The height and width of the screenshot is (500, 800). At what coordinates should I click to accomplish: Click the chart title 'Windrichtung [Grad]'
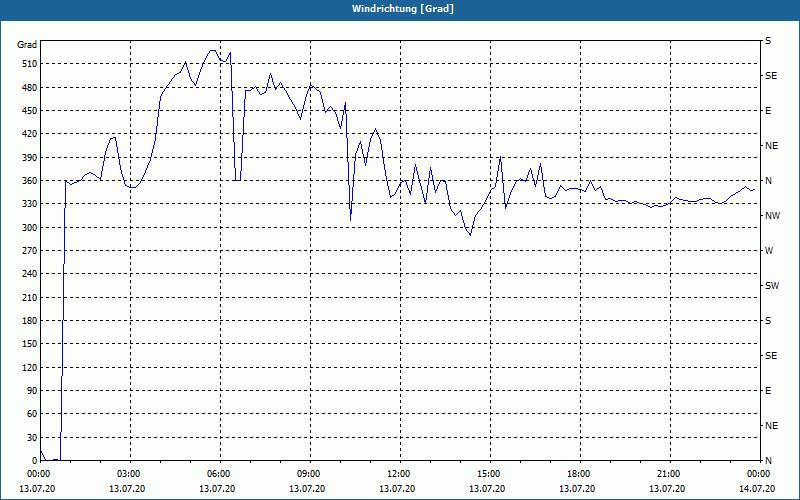403,9
